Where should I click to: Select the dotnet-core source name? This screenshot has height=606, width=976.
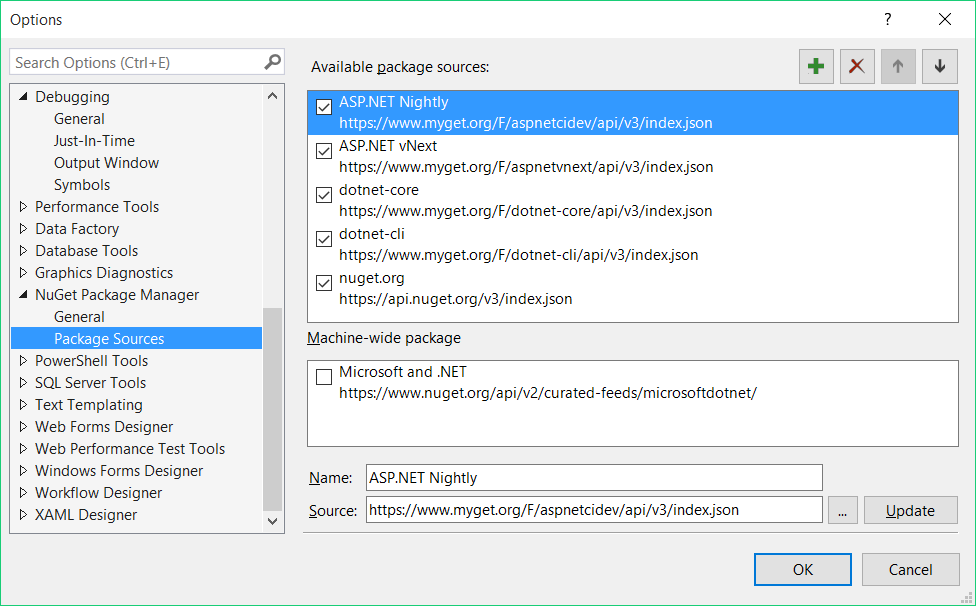pos(378,190)
